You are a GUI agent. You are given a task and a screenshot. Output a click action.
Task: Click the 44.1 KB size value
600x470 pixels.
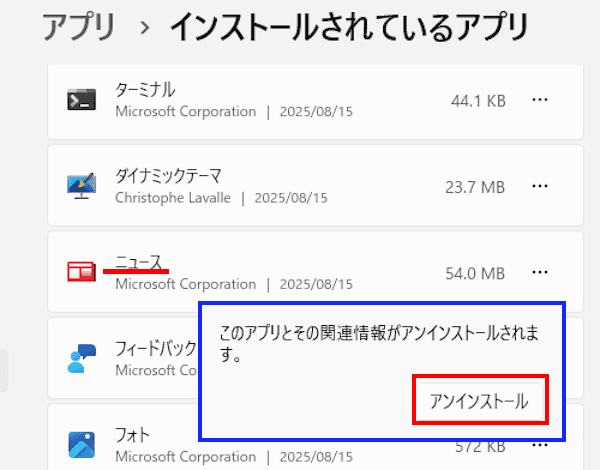click(478, 101)
